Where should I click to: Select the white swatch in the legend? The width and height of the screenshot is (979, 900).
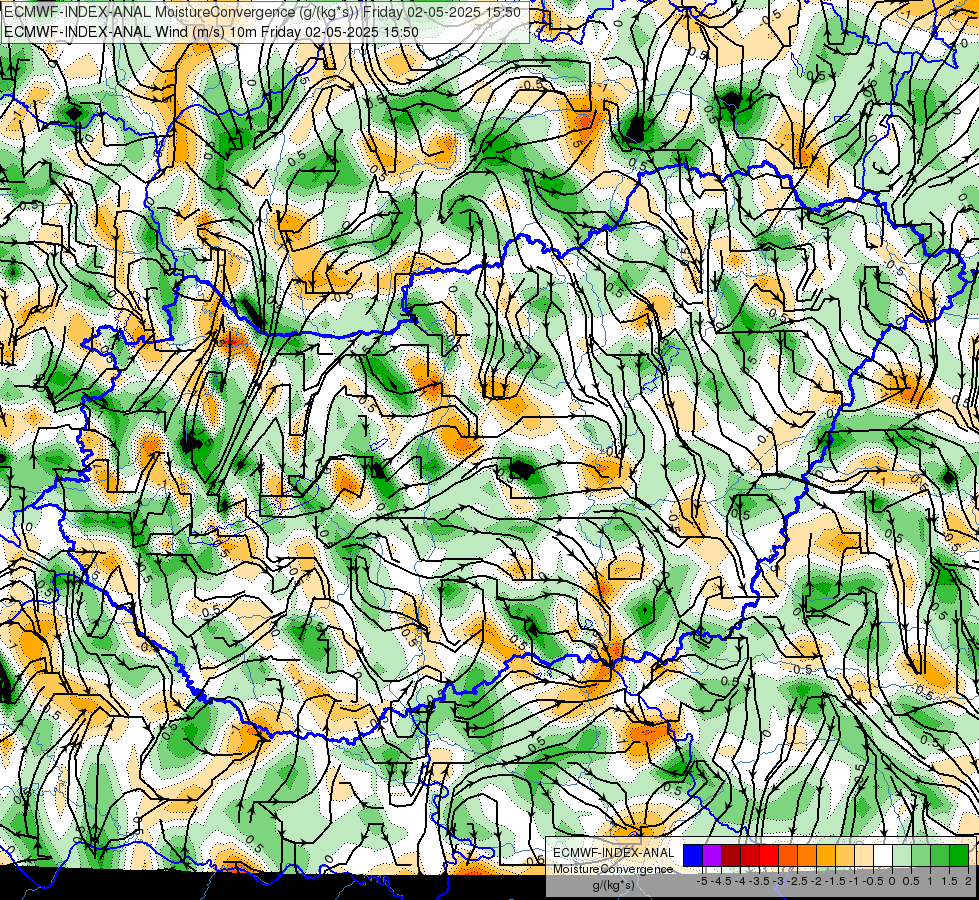pos(883,856)
